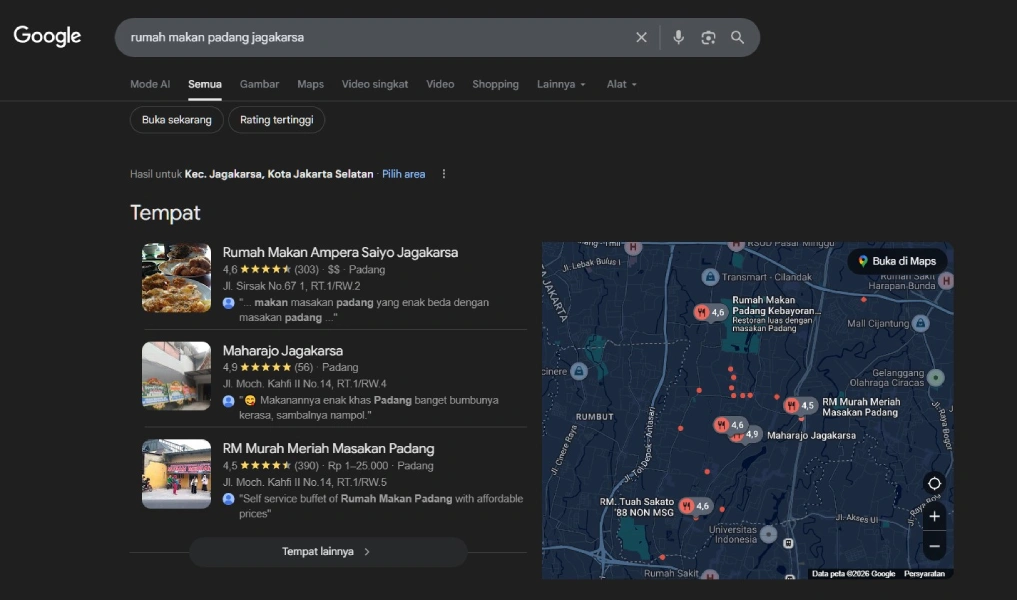Click the Maharajo Jagakarsa 4,9 map pin
The width and height of the screenshot is (1017, 600).
click(x=747, y=435)
